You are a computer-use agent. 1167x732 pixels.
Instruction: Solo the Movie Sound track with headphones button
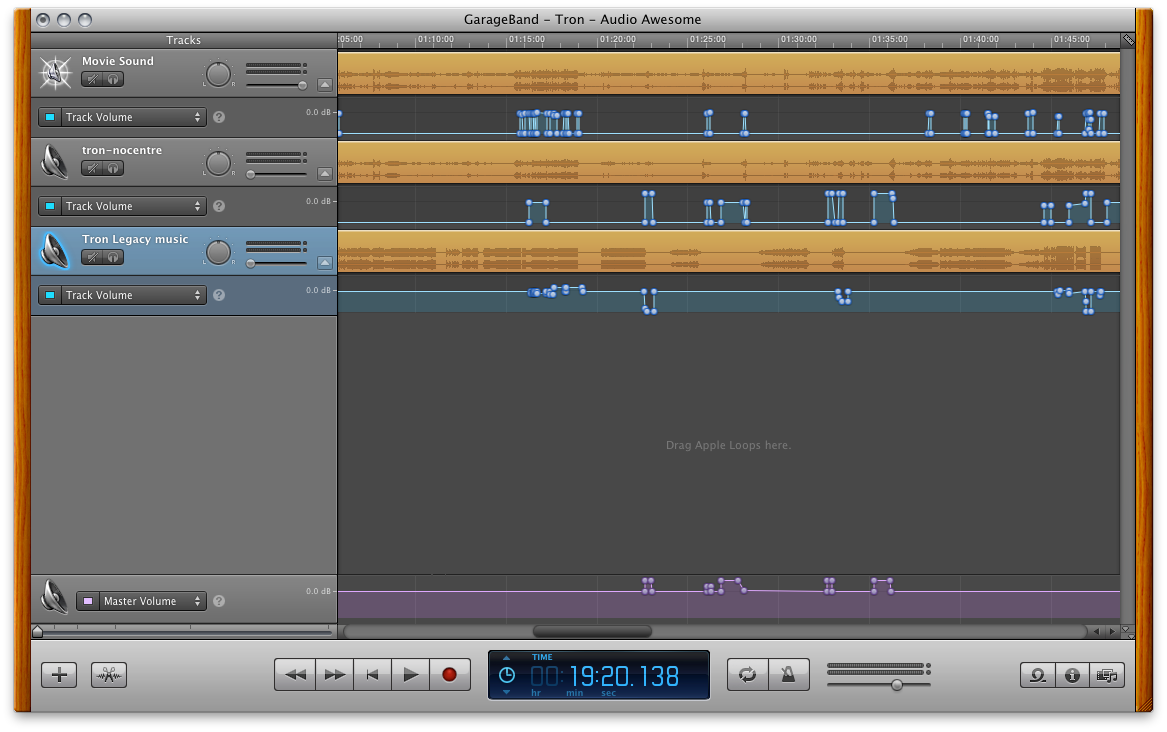(113, 79)
